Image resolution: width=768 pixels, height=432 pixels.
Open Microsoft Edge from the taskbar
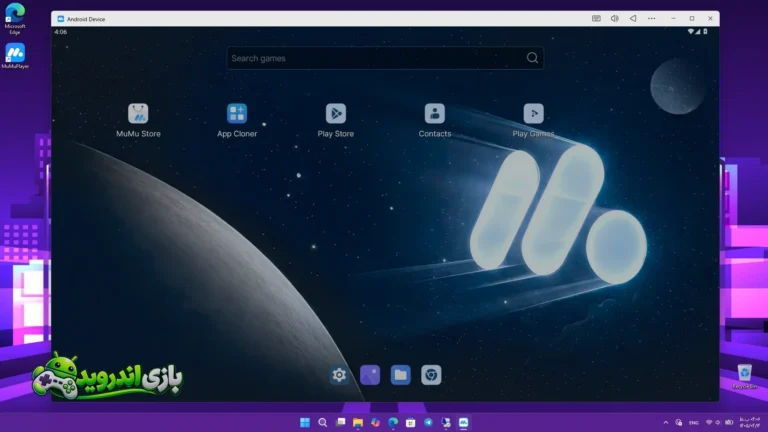coord(393,422)
